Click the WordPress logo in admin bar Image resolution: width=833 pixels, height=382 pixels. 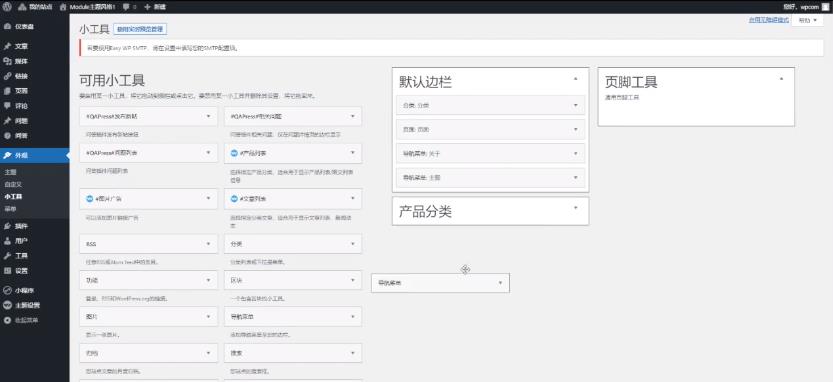click(x=6, y=7)
